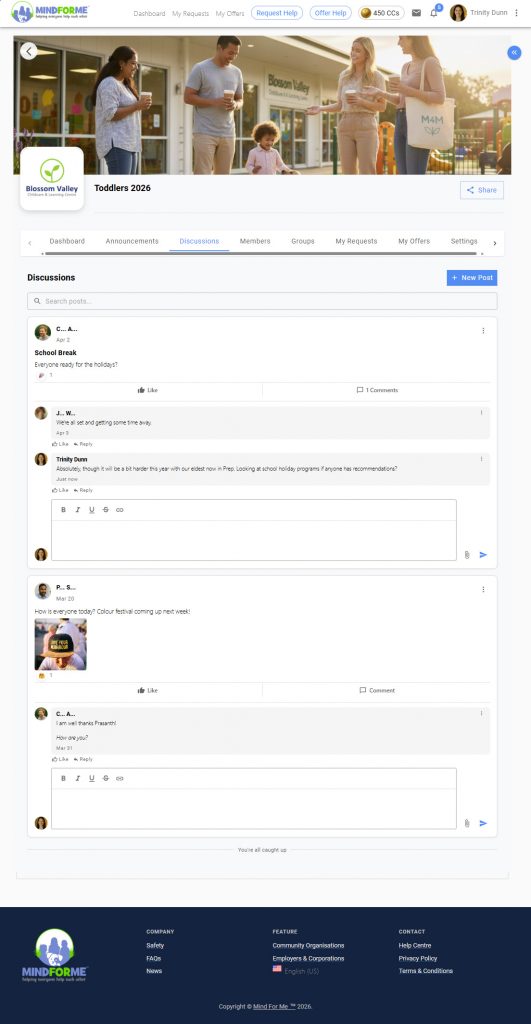Select the Discussions tab

pyautogui.click(x=199, y=241)
